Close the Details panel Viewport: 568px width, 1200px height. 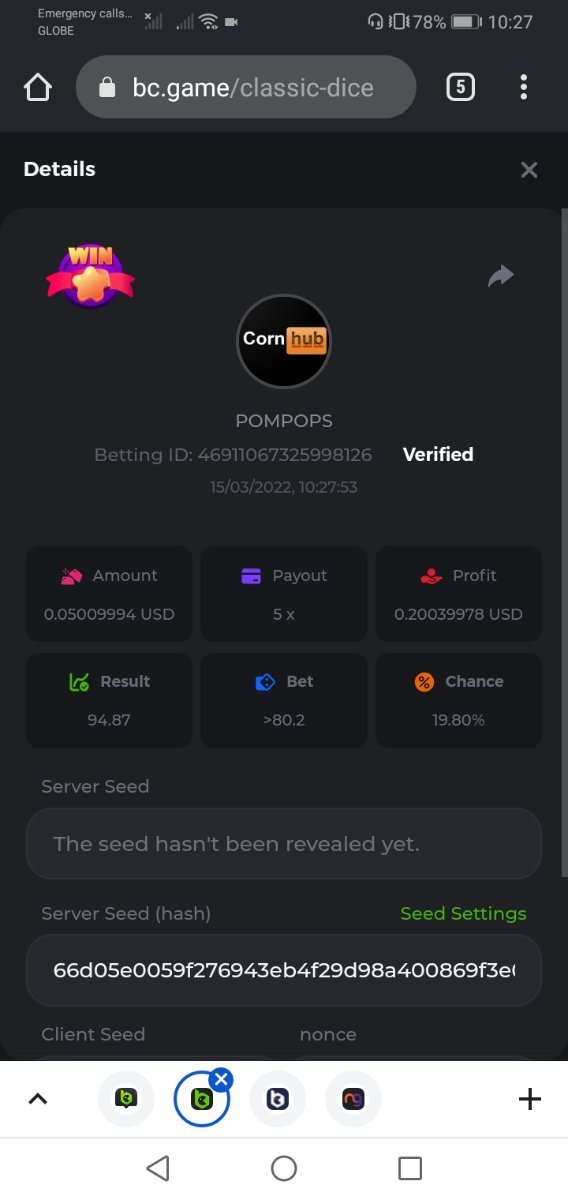[x=529, y=170]
